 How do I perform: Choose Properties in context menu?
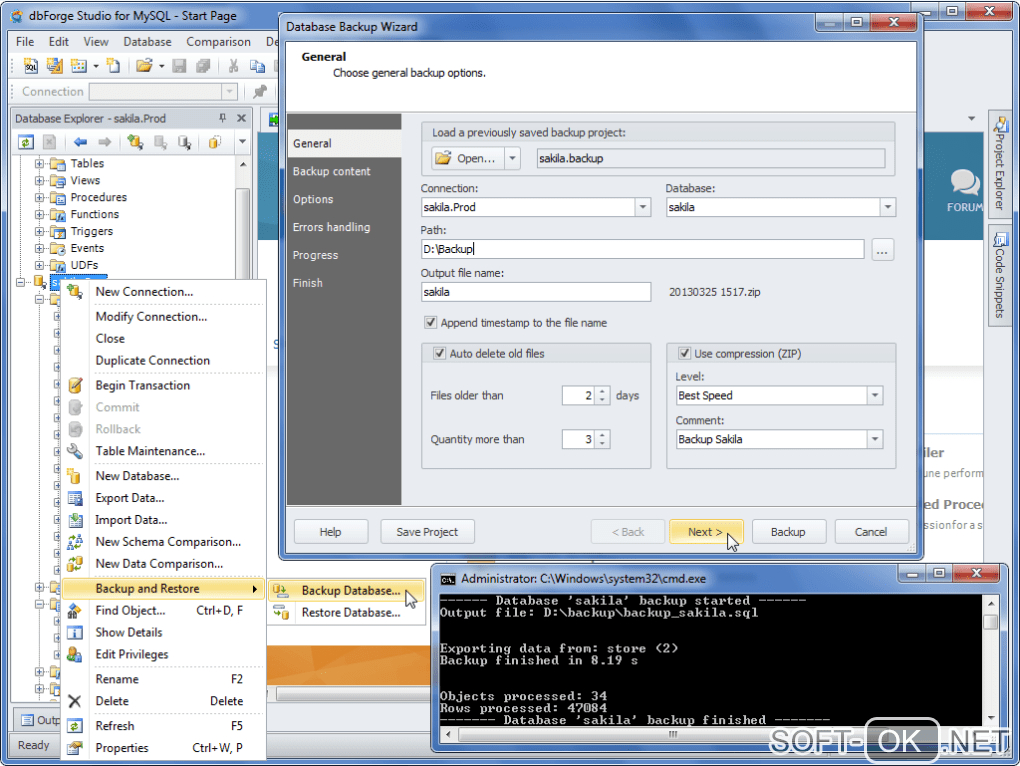click(x=164, y=748)
